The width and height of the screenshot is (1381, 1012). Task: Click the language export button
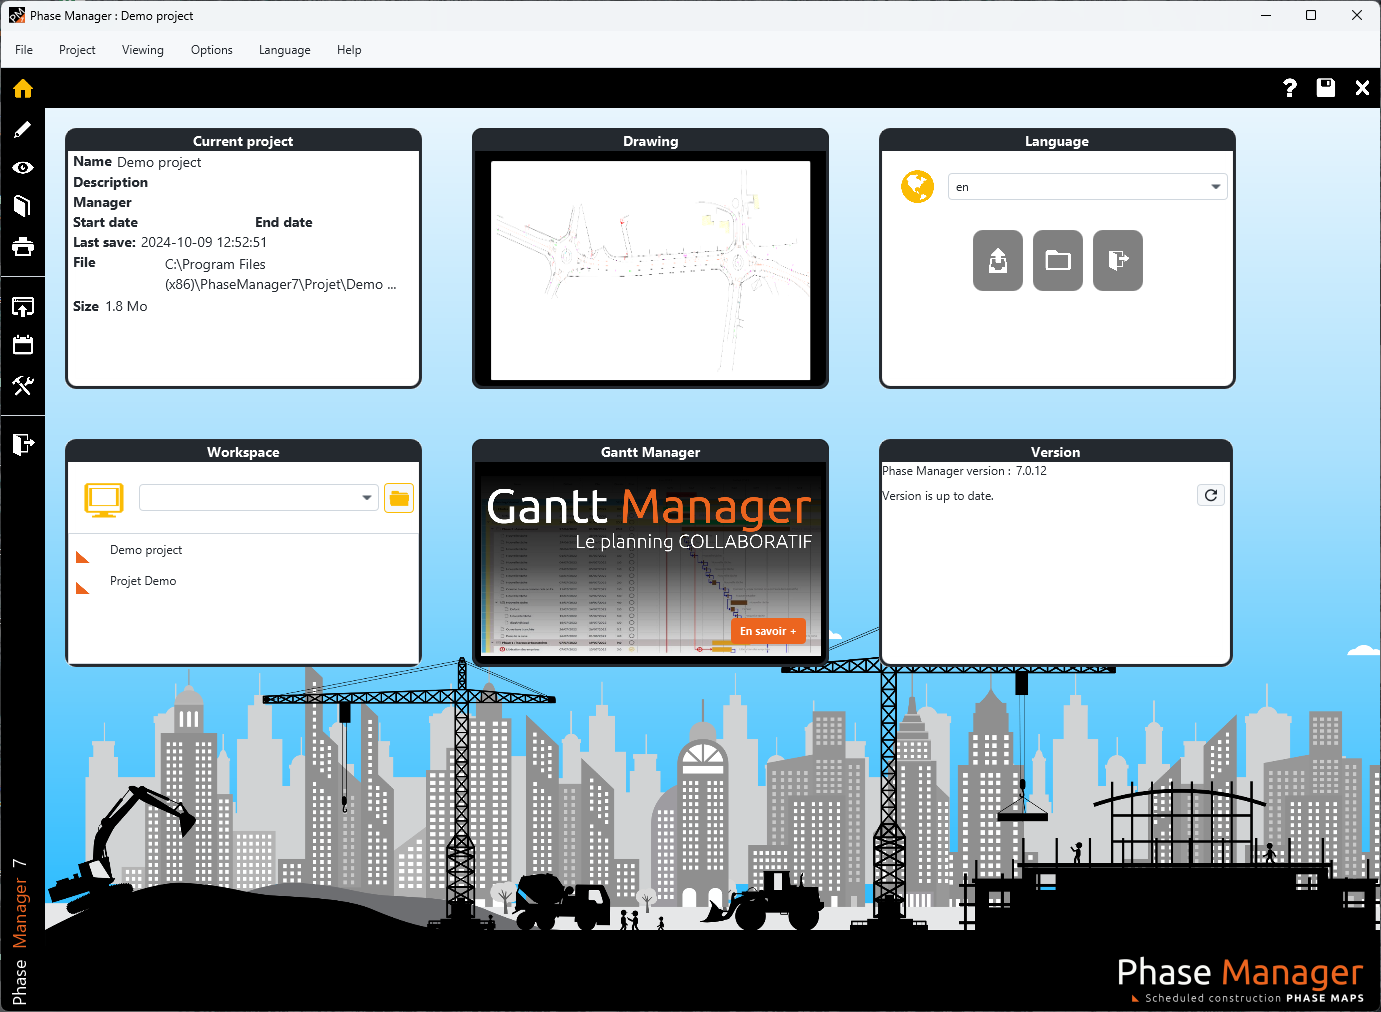1118,261
